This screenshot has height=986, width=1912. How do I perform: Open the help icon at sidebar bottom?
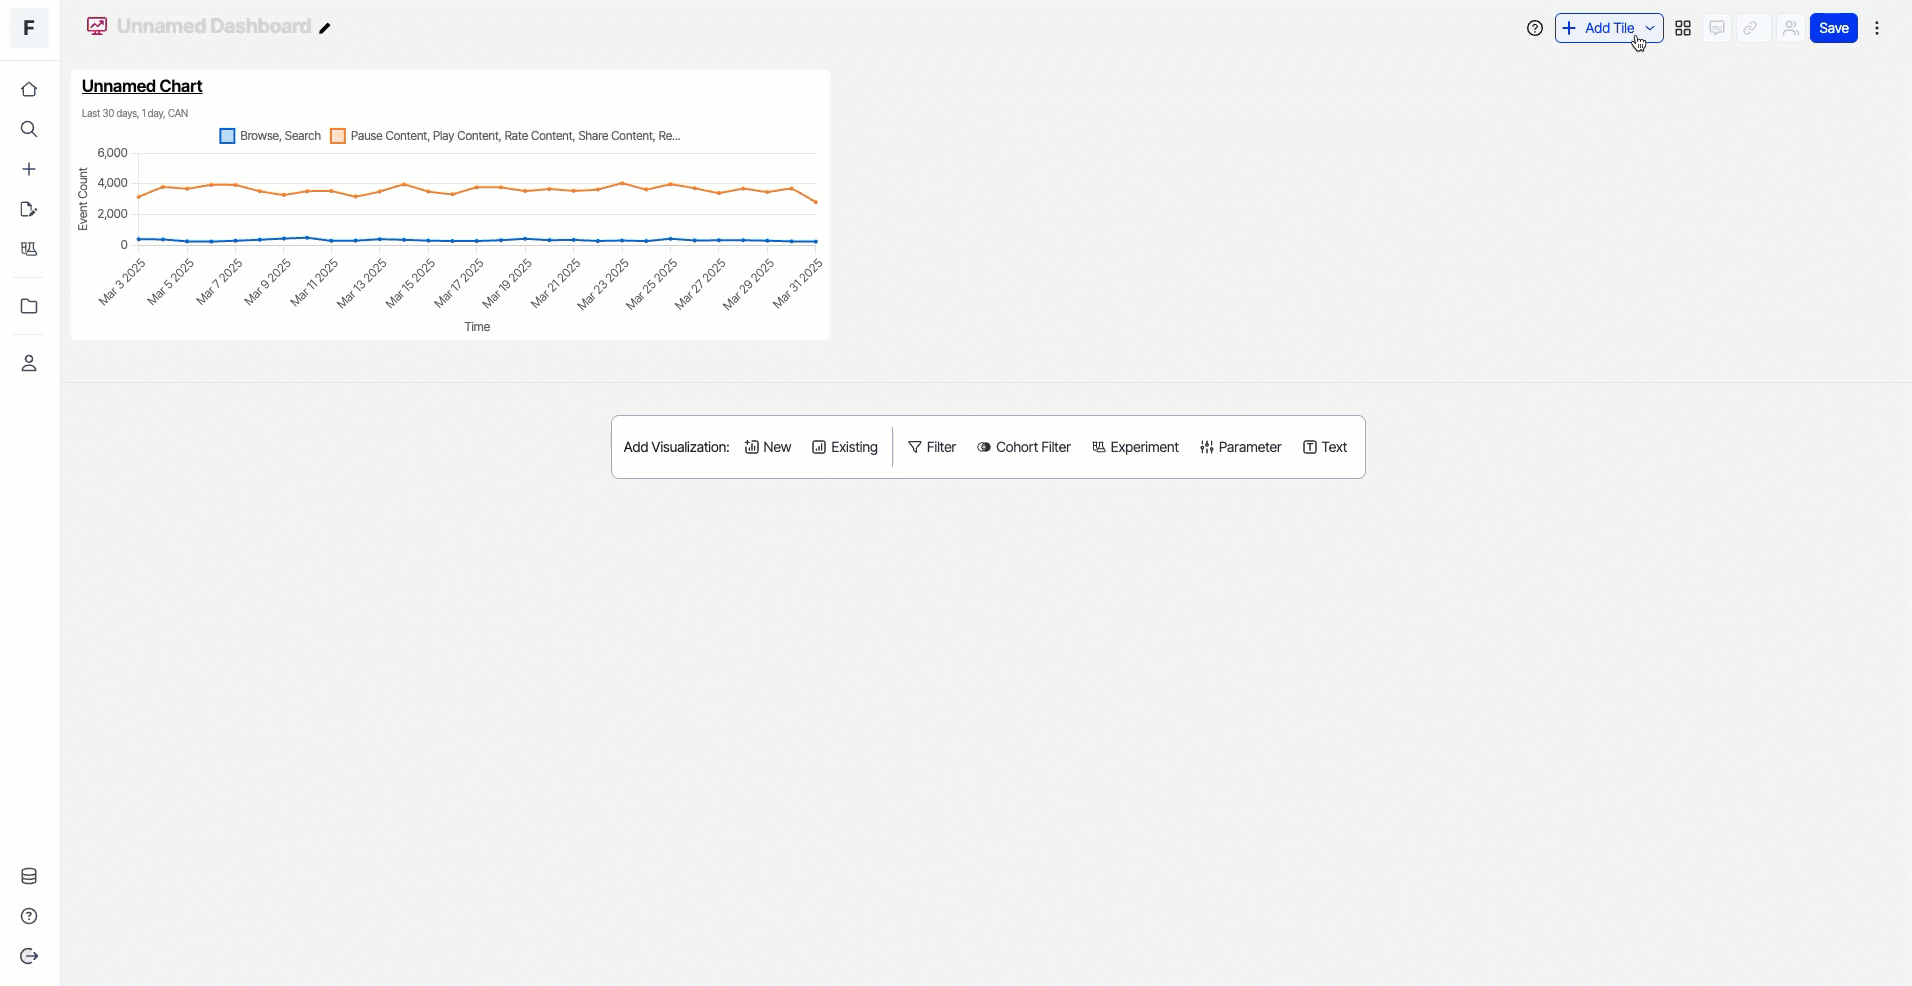(29, 916)
